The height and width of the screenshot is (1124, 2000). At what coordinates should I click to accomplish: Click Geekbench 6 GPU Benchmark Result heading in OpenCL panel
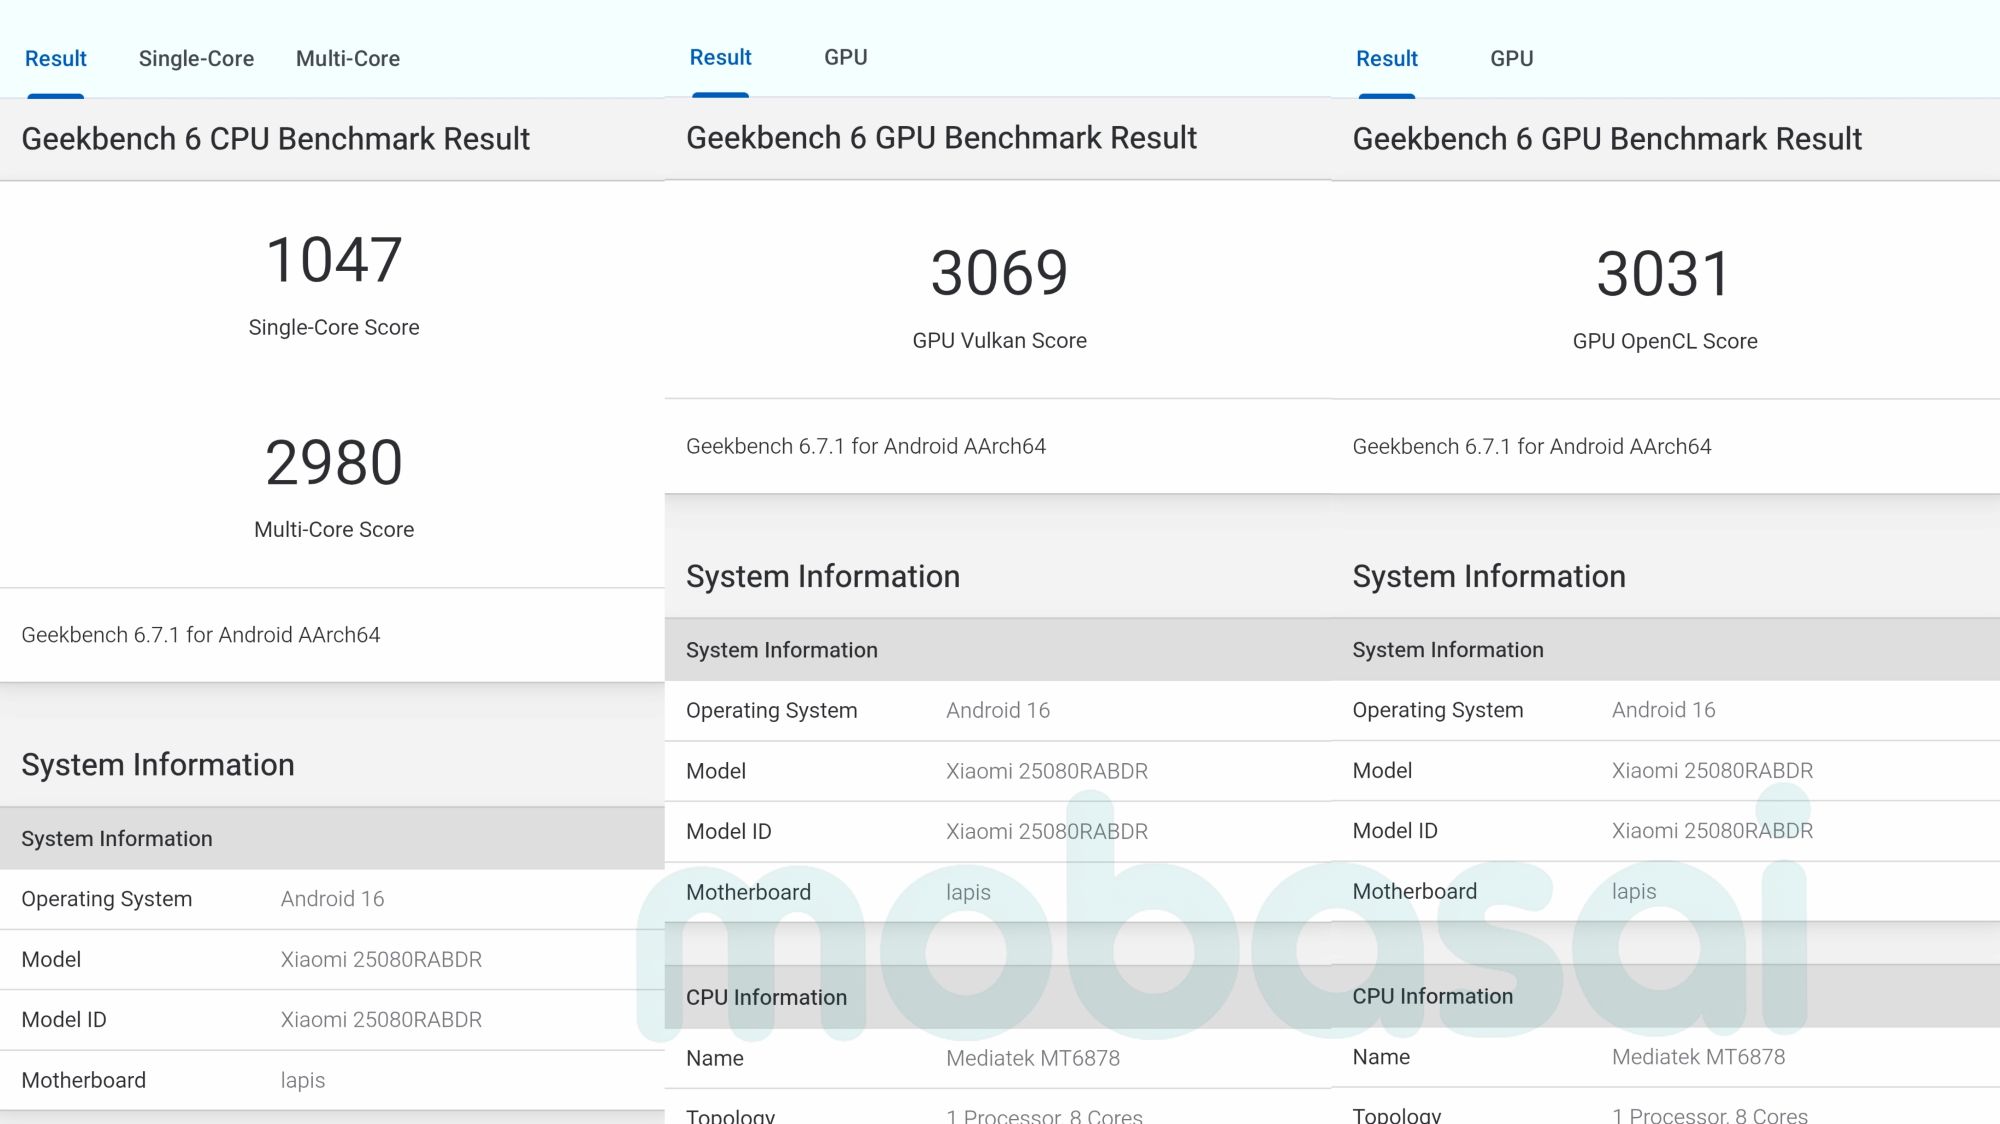(x=1608, y=139)
